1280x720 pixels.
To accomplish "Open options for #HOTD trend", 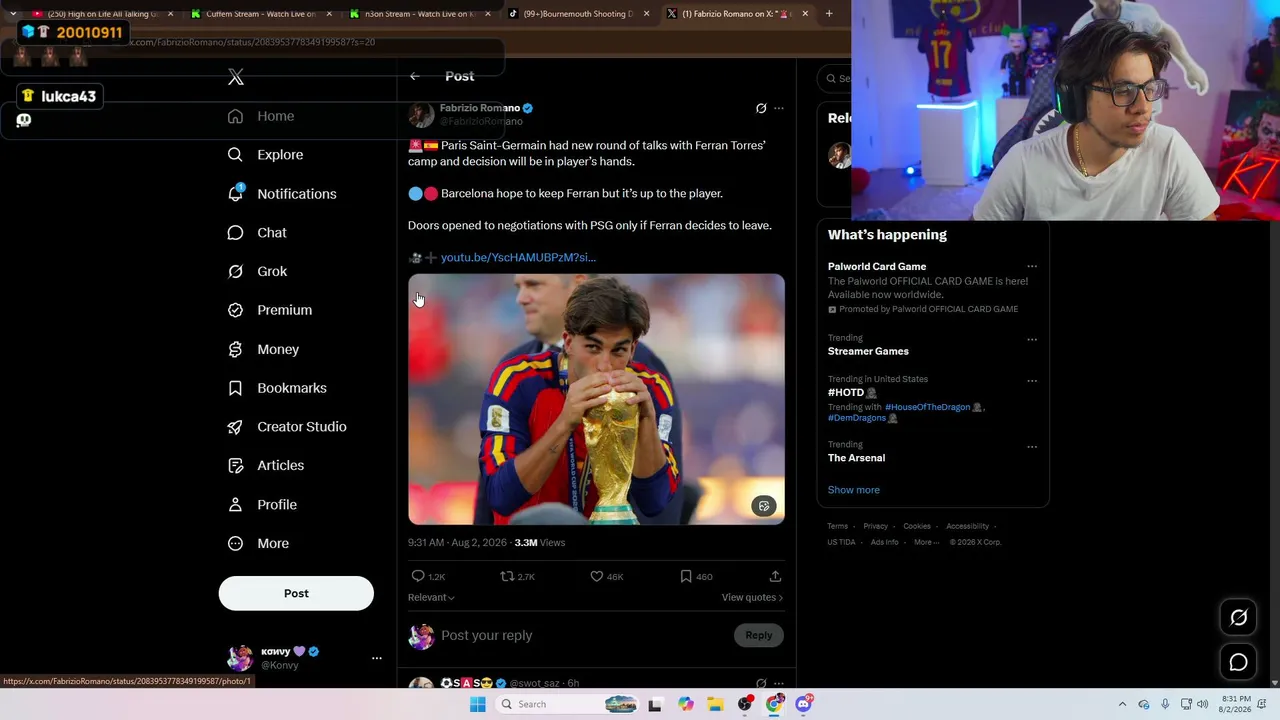I will [x=1032, y=381].
